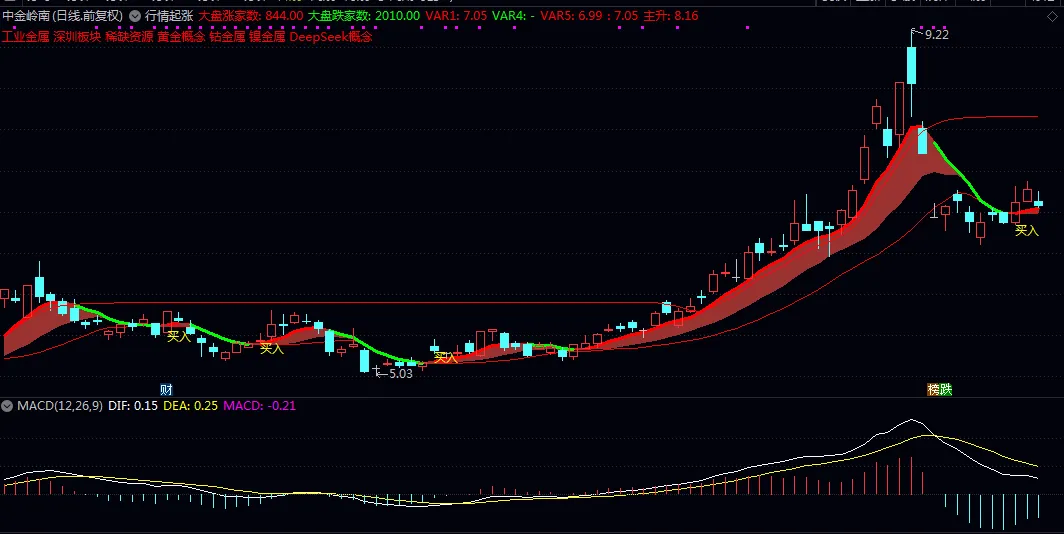This screenshot has height=534, width=1064.
Task: Click the VAR4 indicator label
Action: click(514, 16)
